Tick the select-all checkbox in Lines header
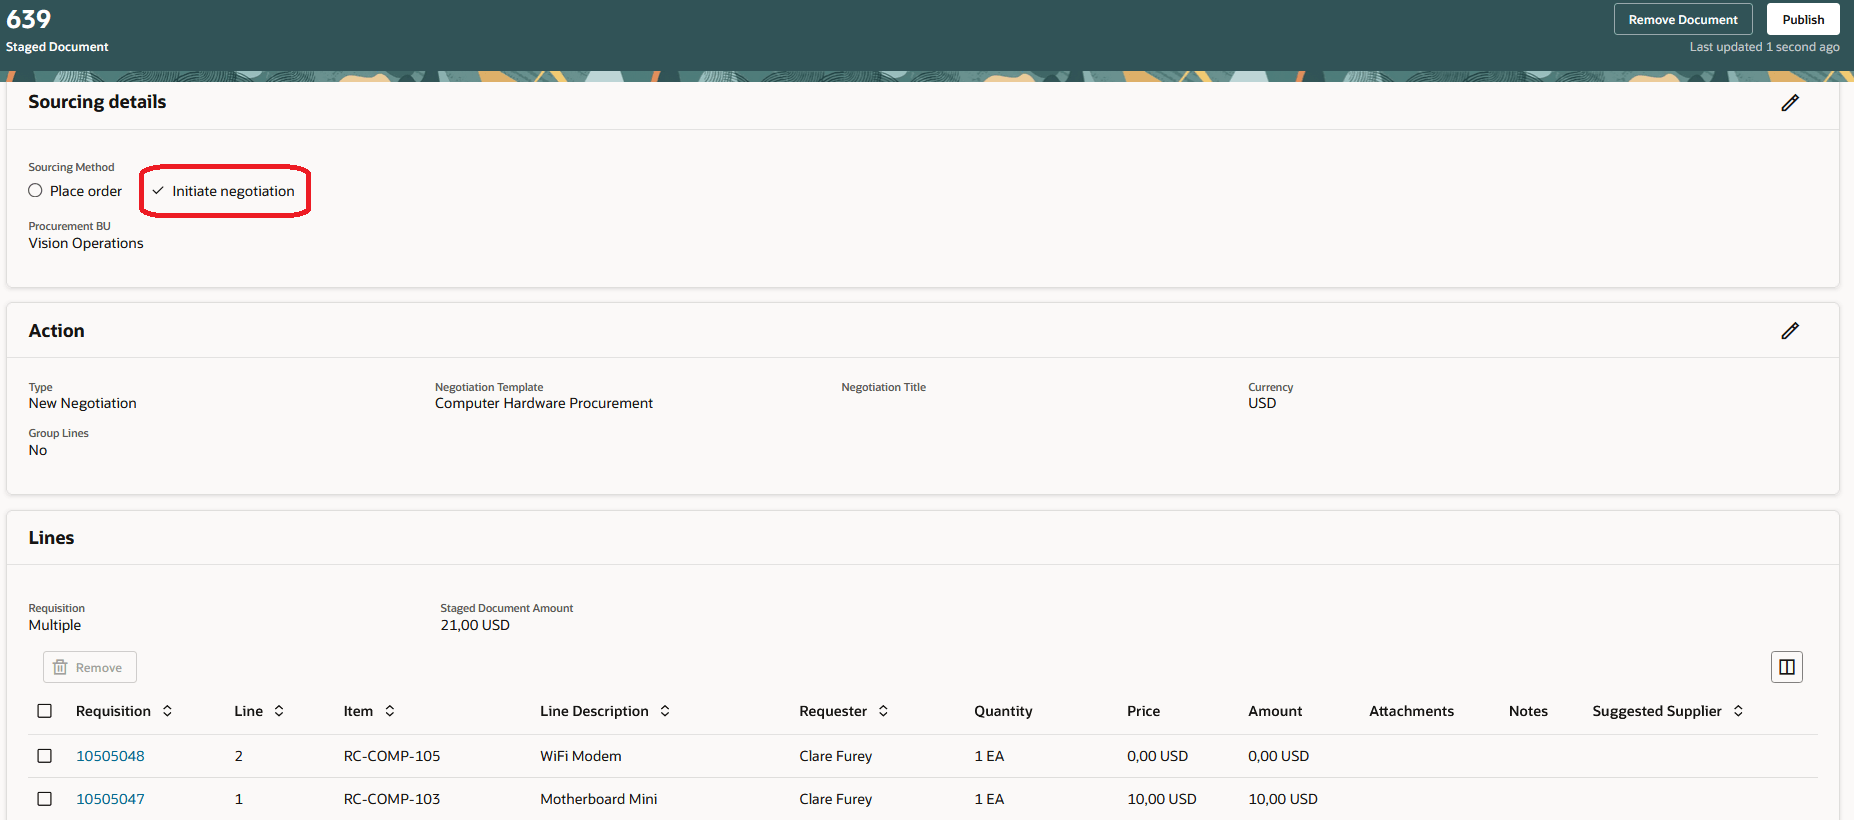The width and height of the screenshot is (1854, 820). 45,711
